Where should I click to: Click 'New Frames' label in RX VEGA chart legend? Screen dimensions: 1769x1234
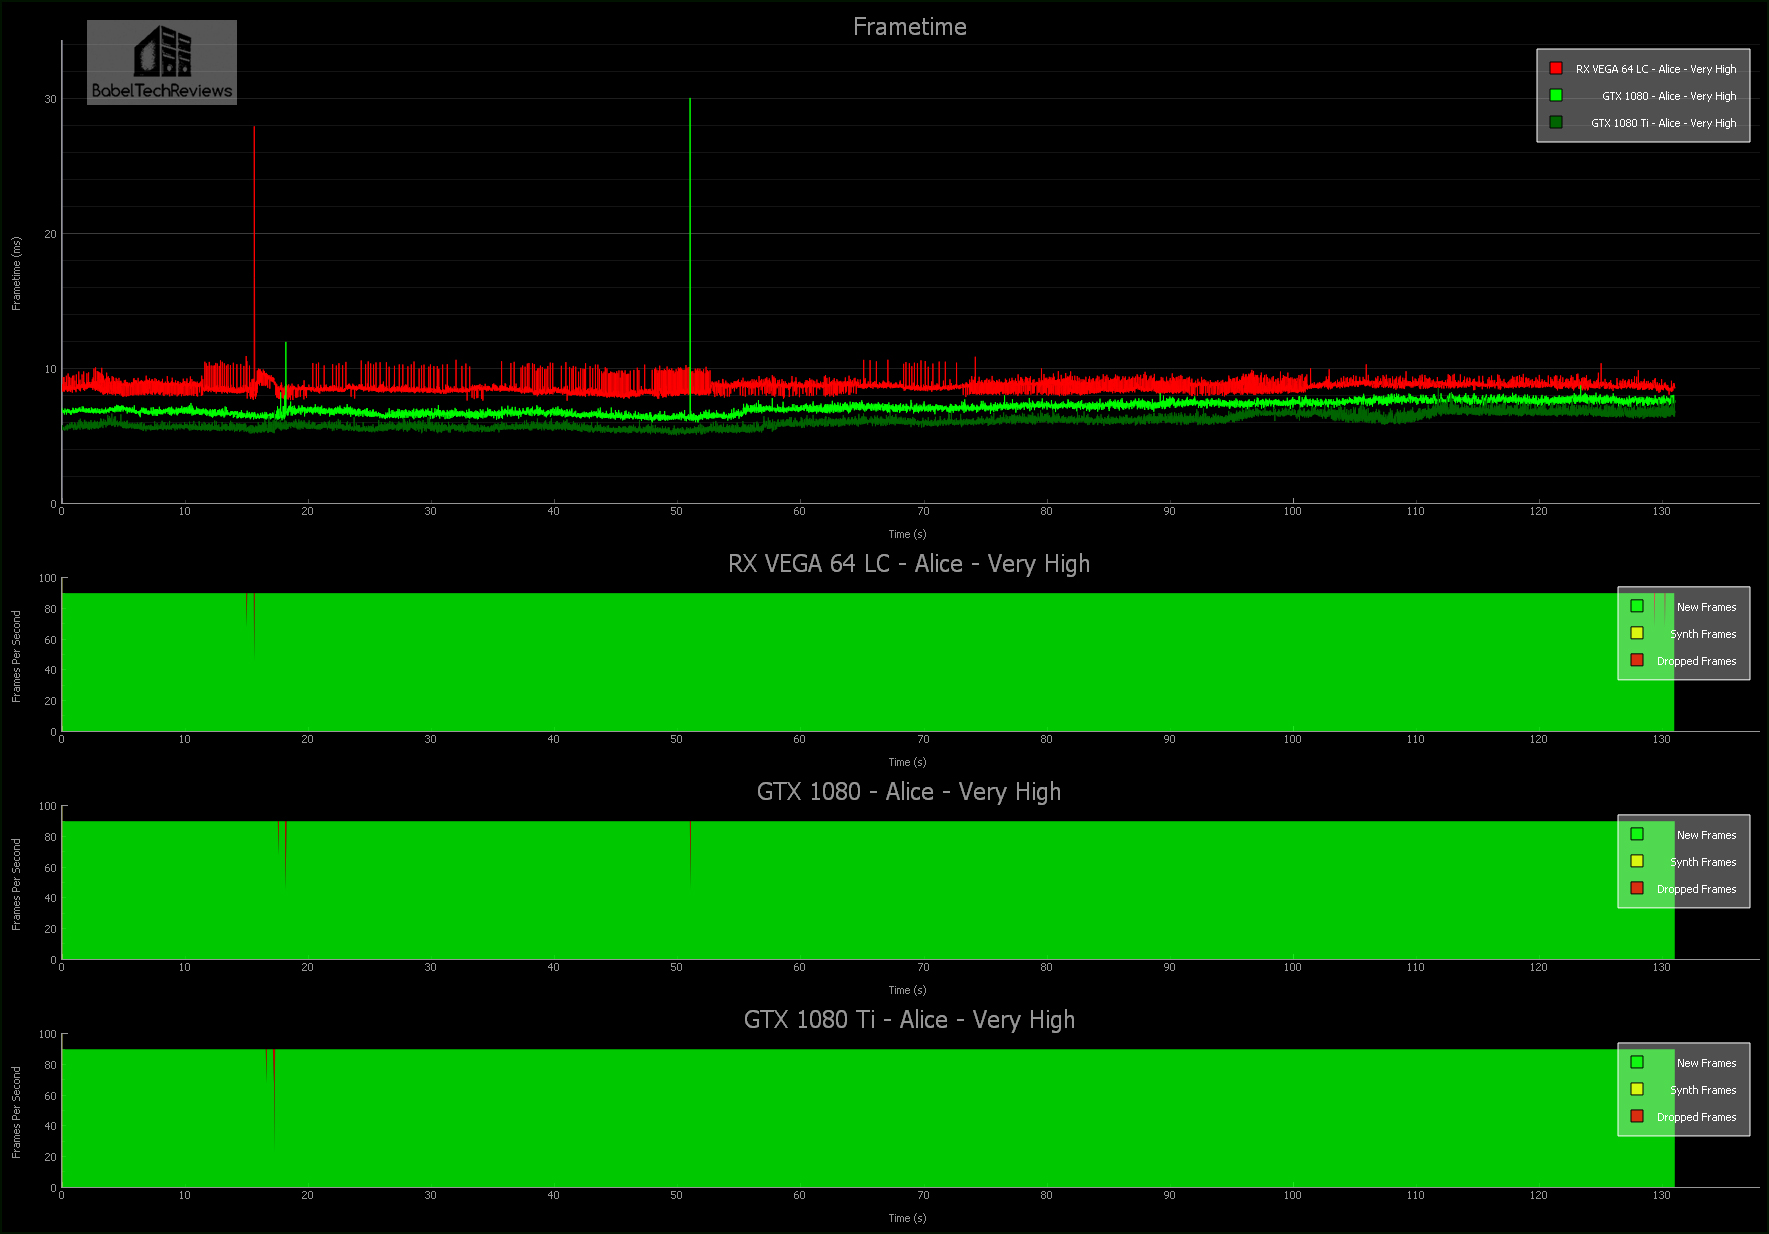pyautogui.click(x=1706, y=607)
